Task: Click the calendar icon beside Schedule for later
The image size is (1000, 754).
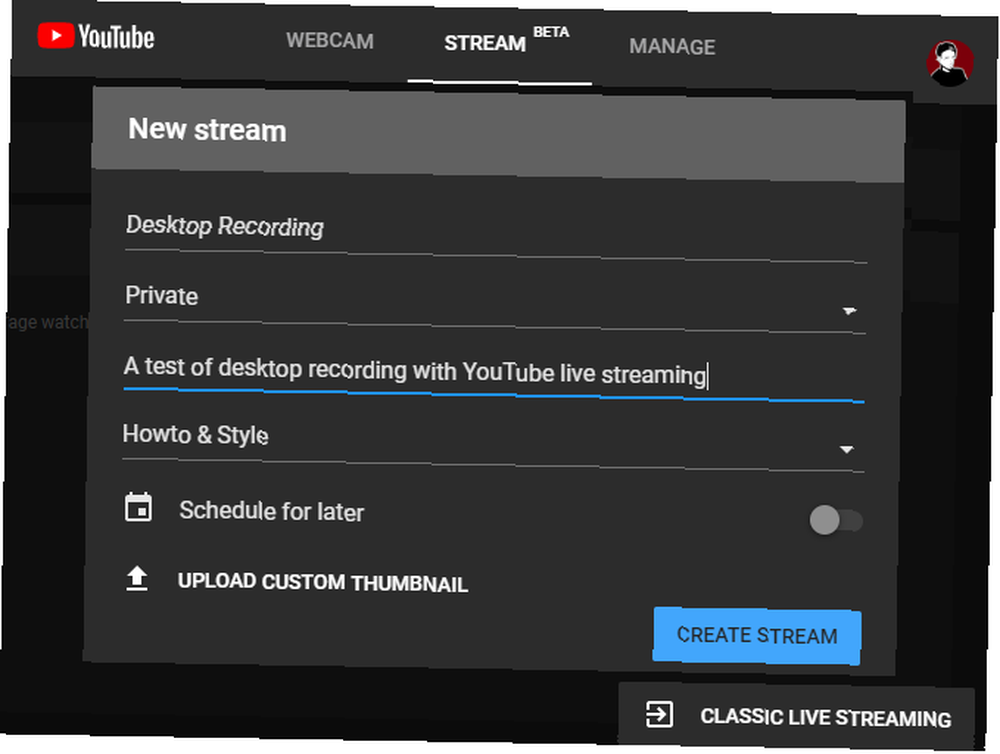Action: click(x=138, y=507)
